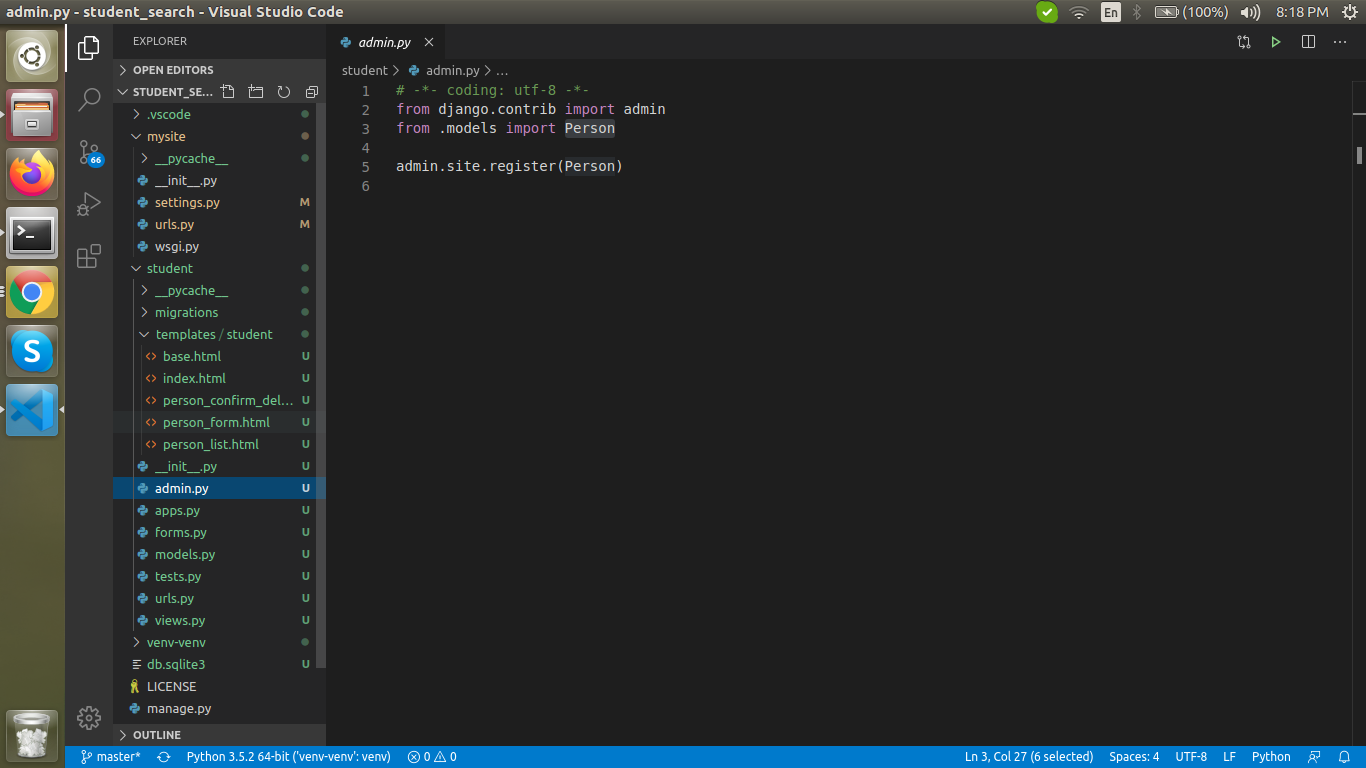Open base.html template file
The height and width of the screenshot is (768, 1366).
219,356
